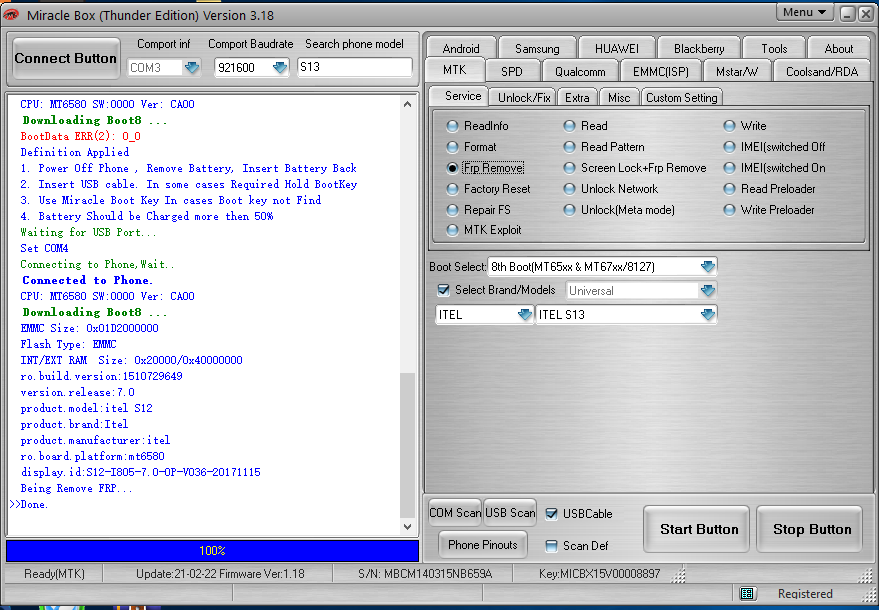
Task: Open the Universal models dropdown
Action: 708,290
